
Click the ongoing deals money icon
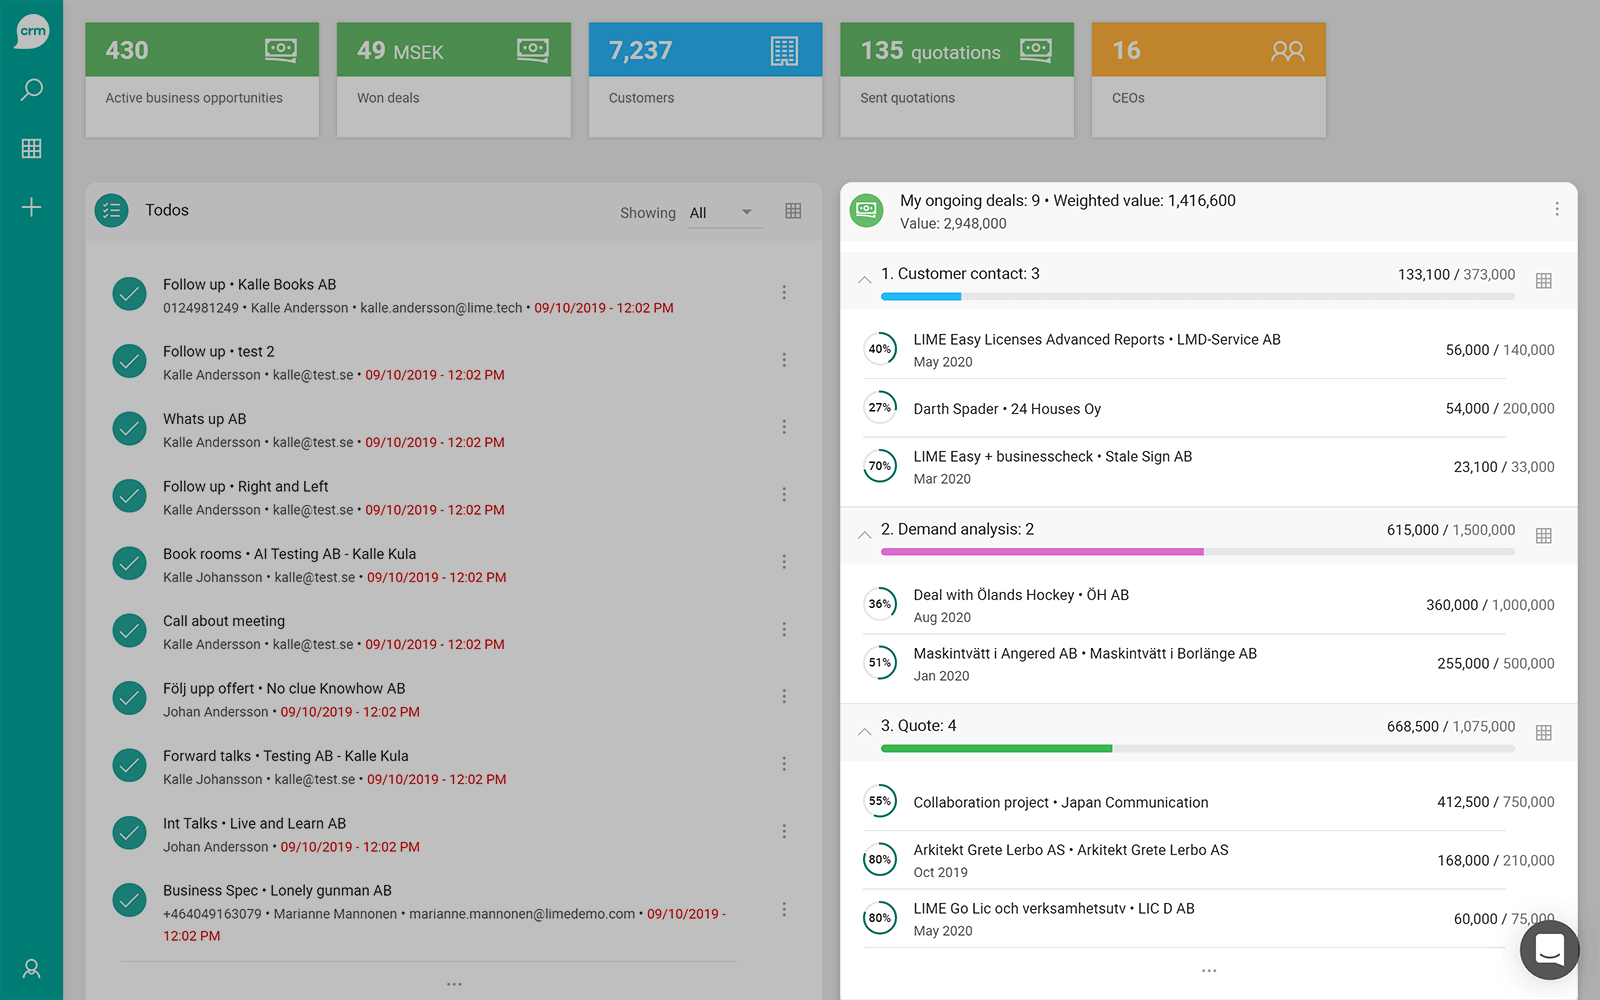pos(866,211)
